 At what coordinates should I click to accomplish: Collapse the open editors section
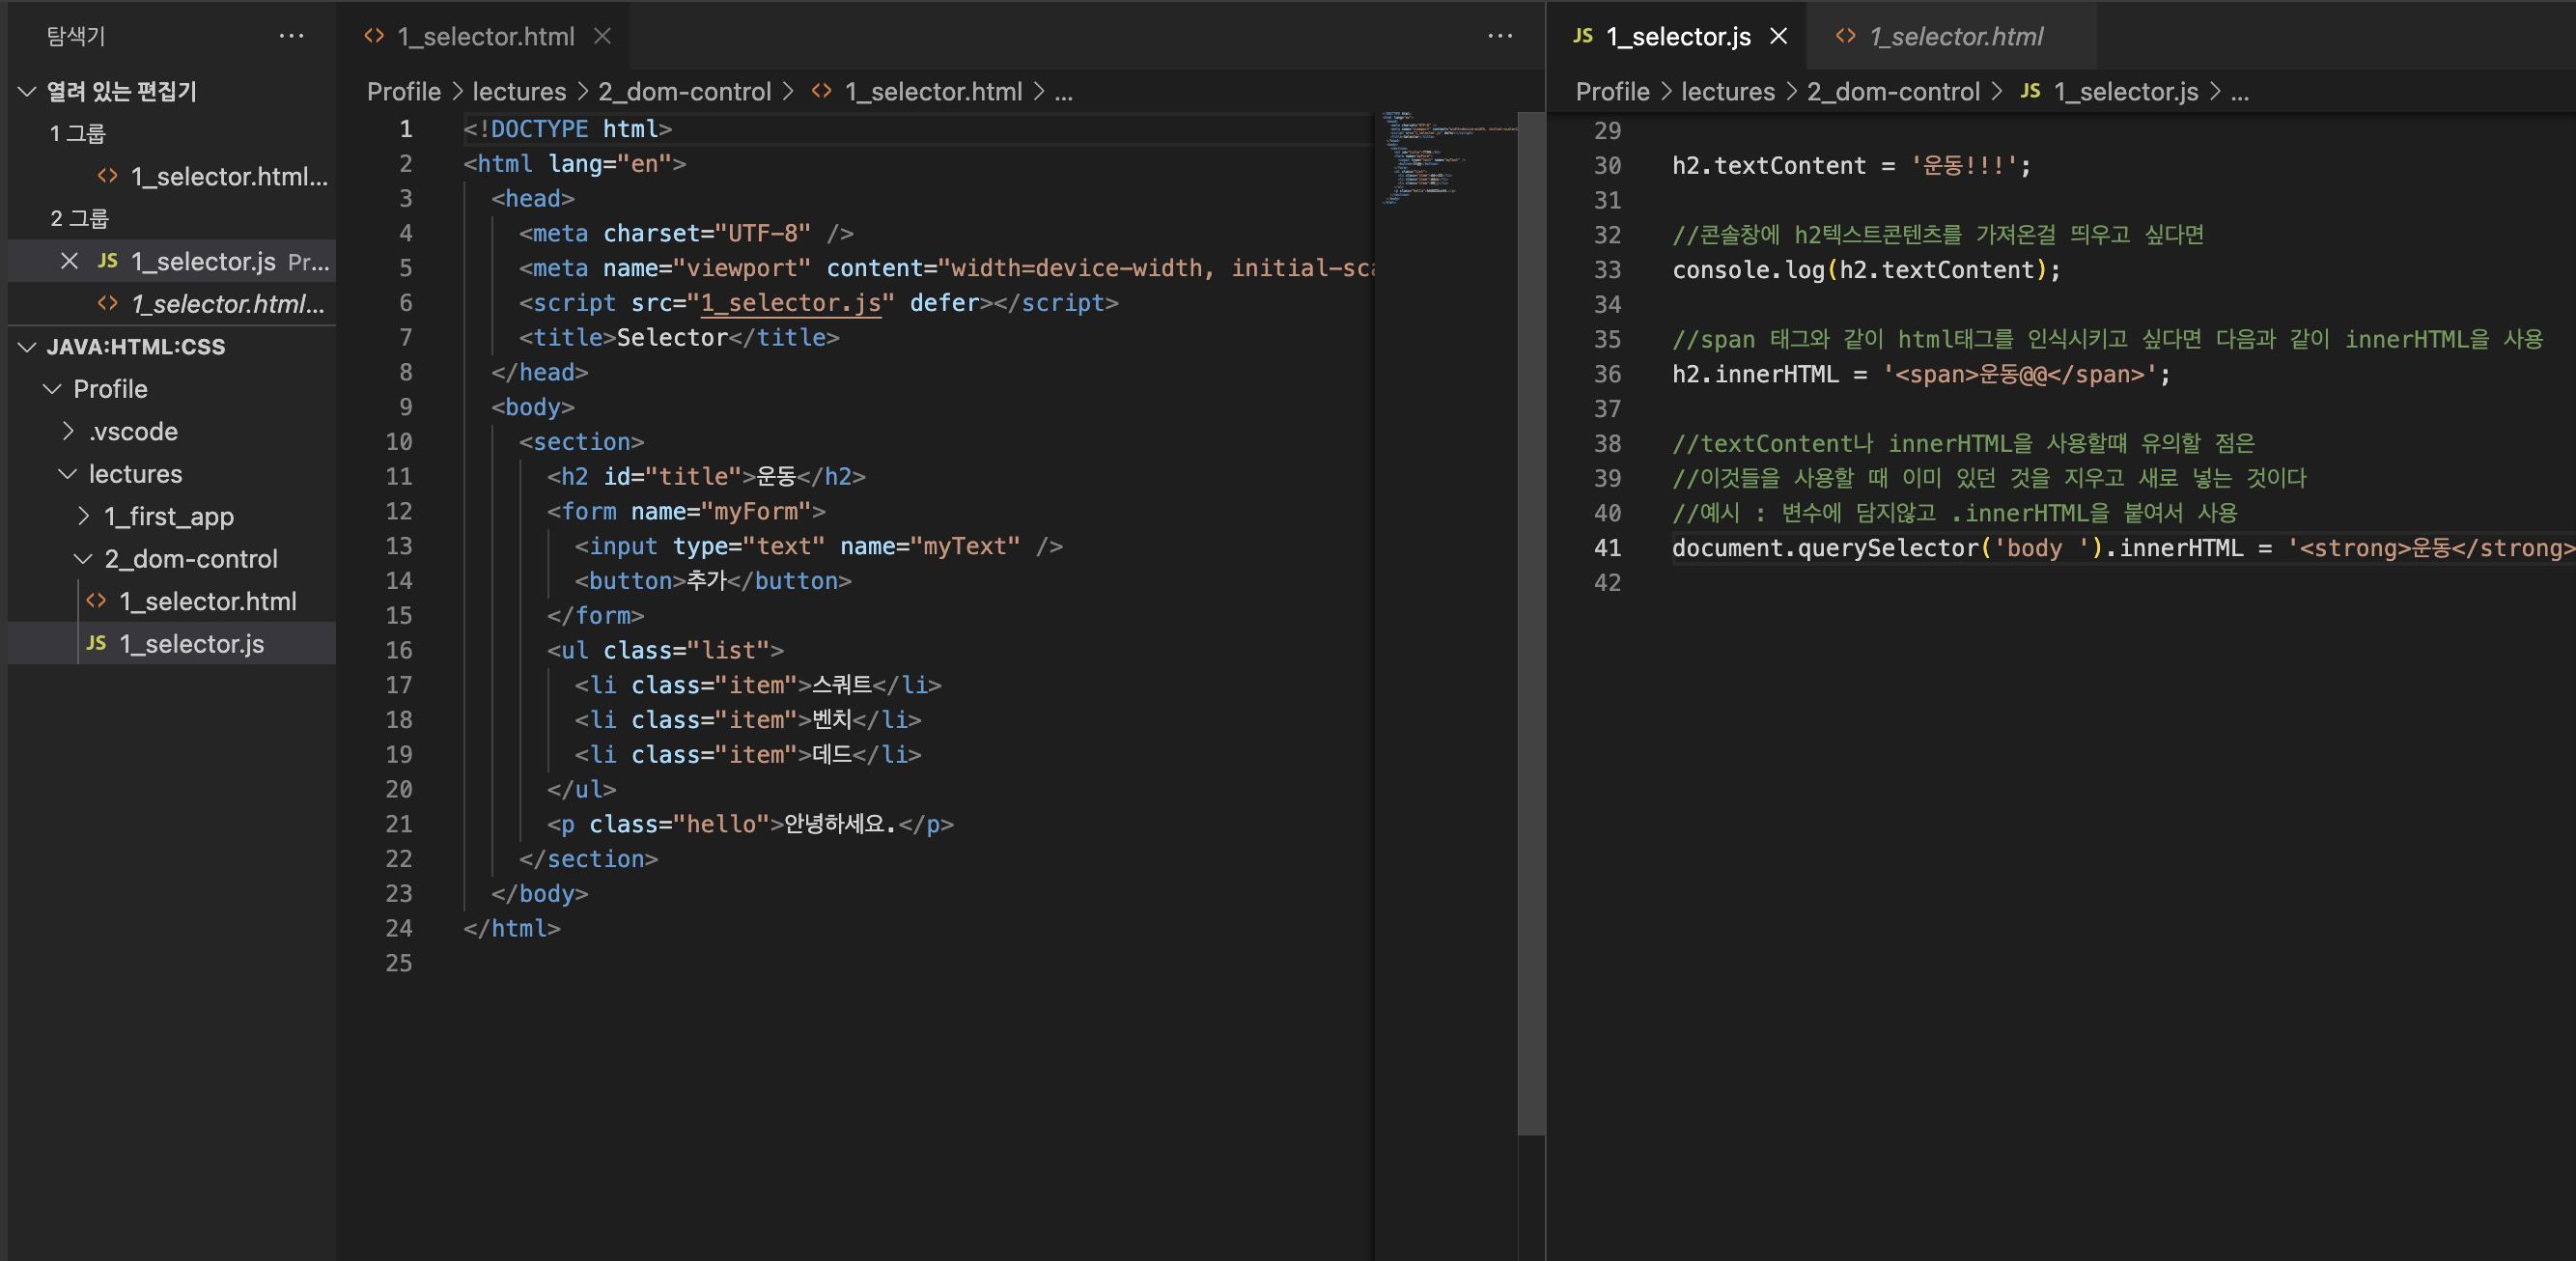[x=28, y=91]
